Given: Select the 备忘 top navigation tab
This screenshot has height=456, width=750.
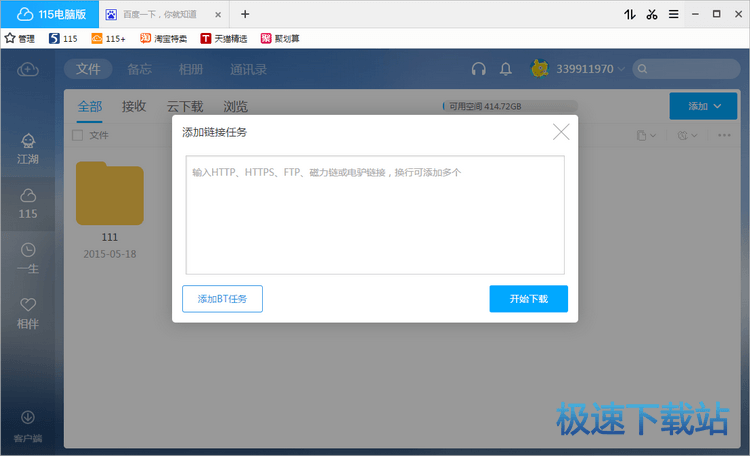Looking at the screenshot, I should [140, 69].
